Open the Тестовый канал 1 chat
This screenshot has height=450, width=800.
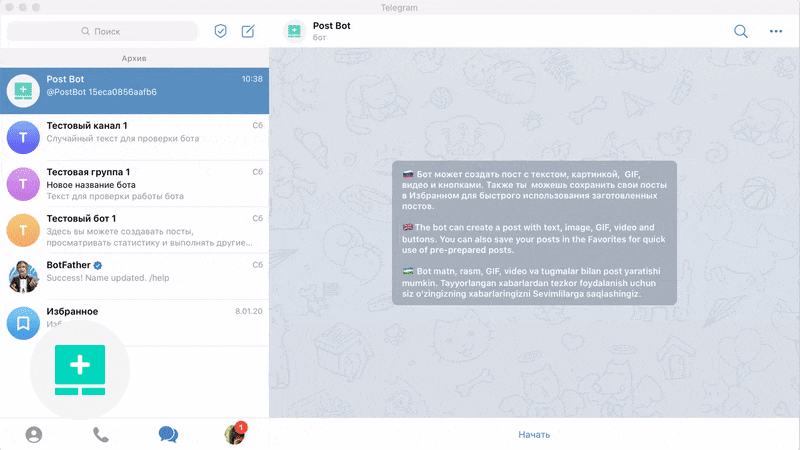134,137
